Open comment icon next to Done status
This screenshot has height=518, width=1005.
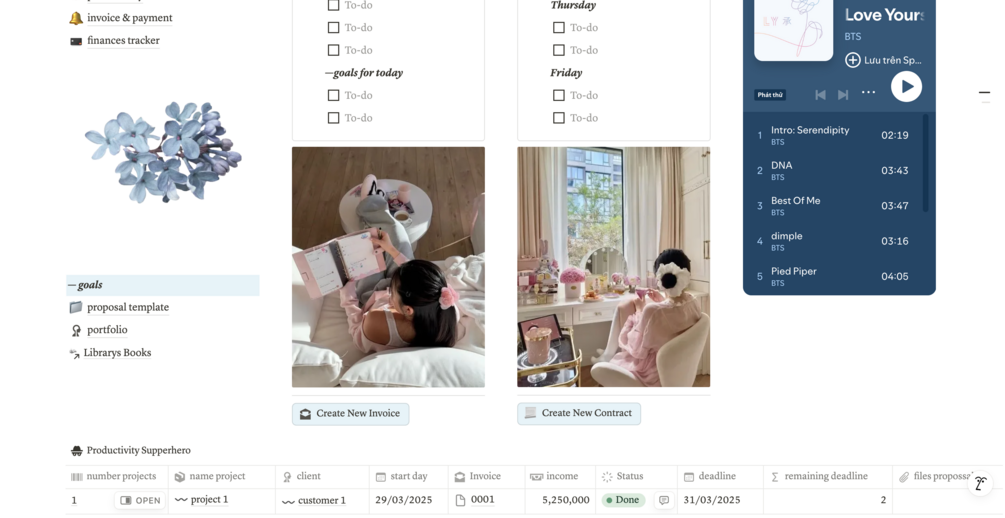(x=664, y=500)
